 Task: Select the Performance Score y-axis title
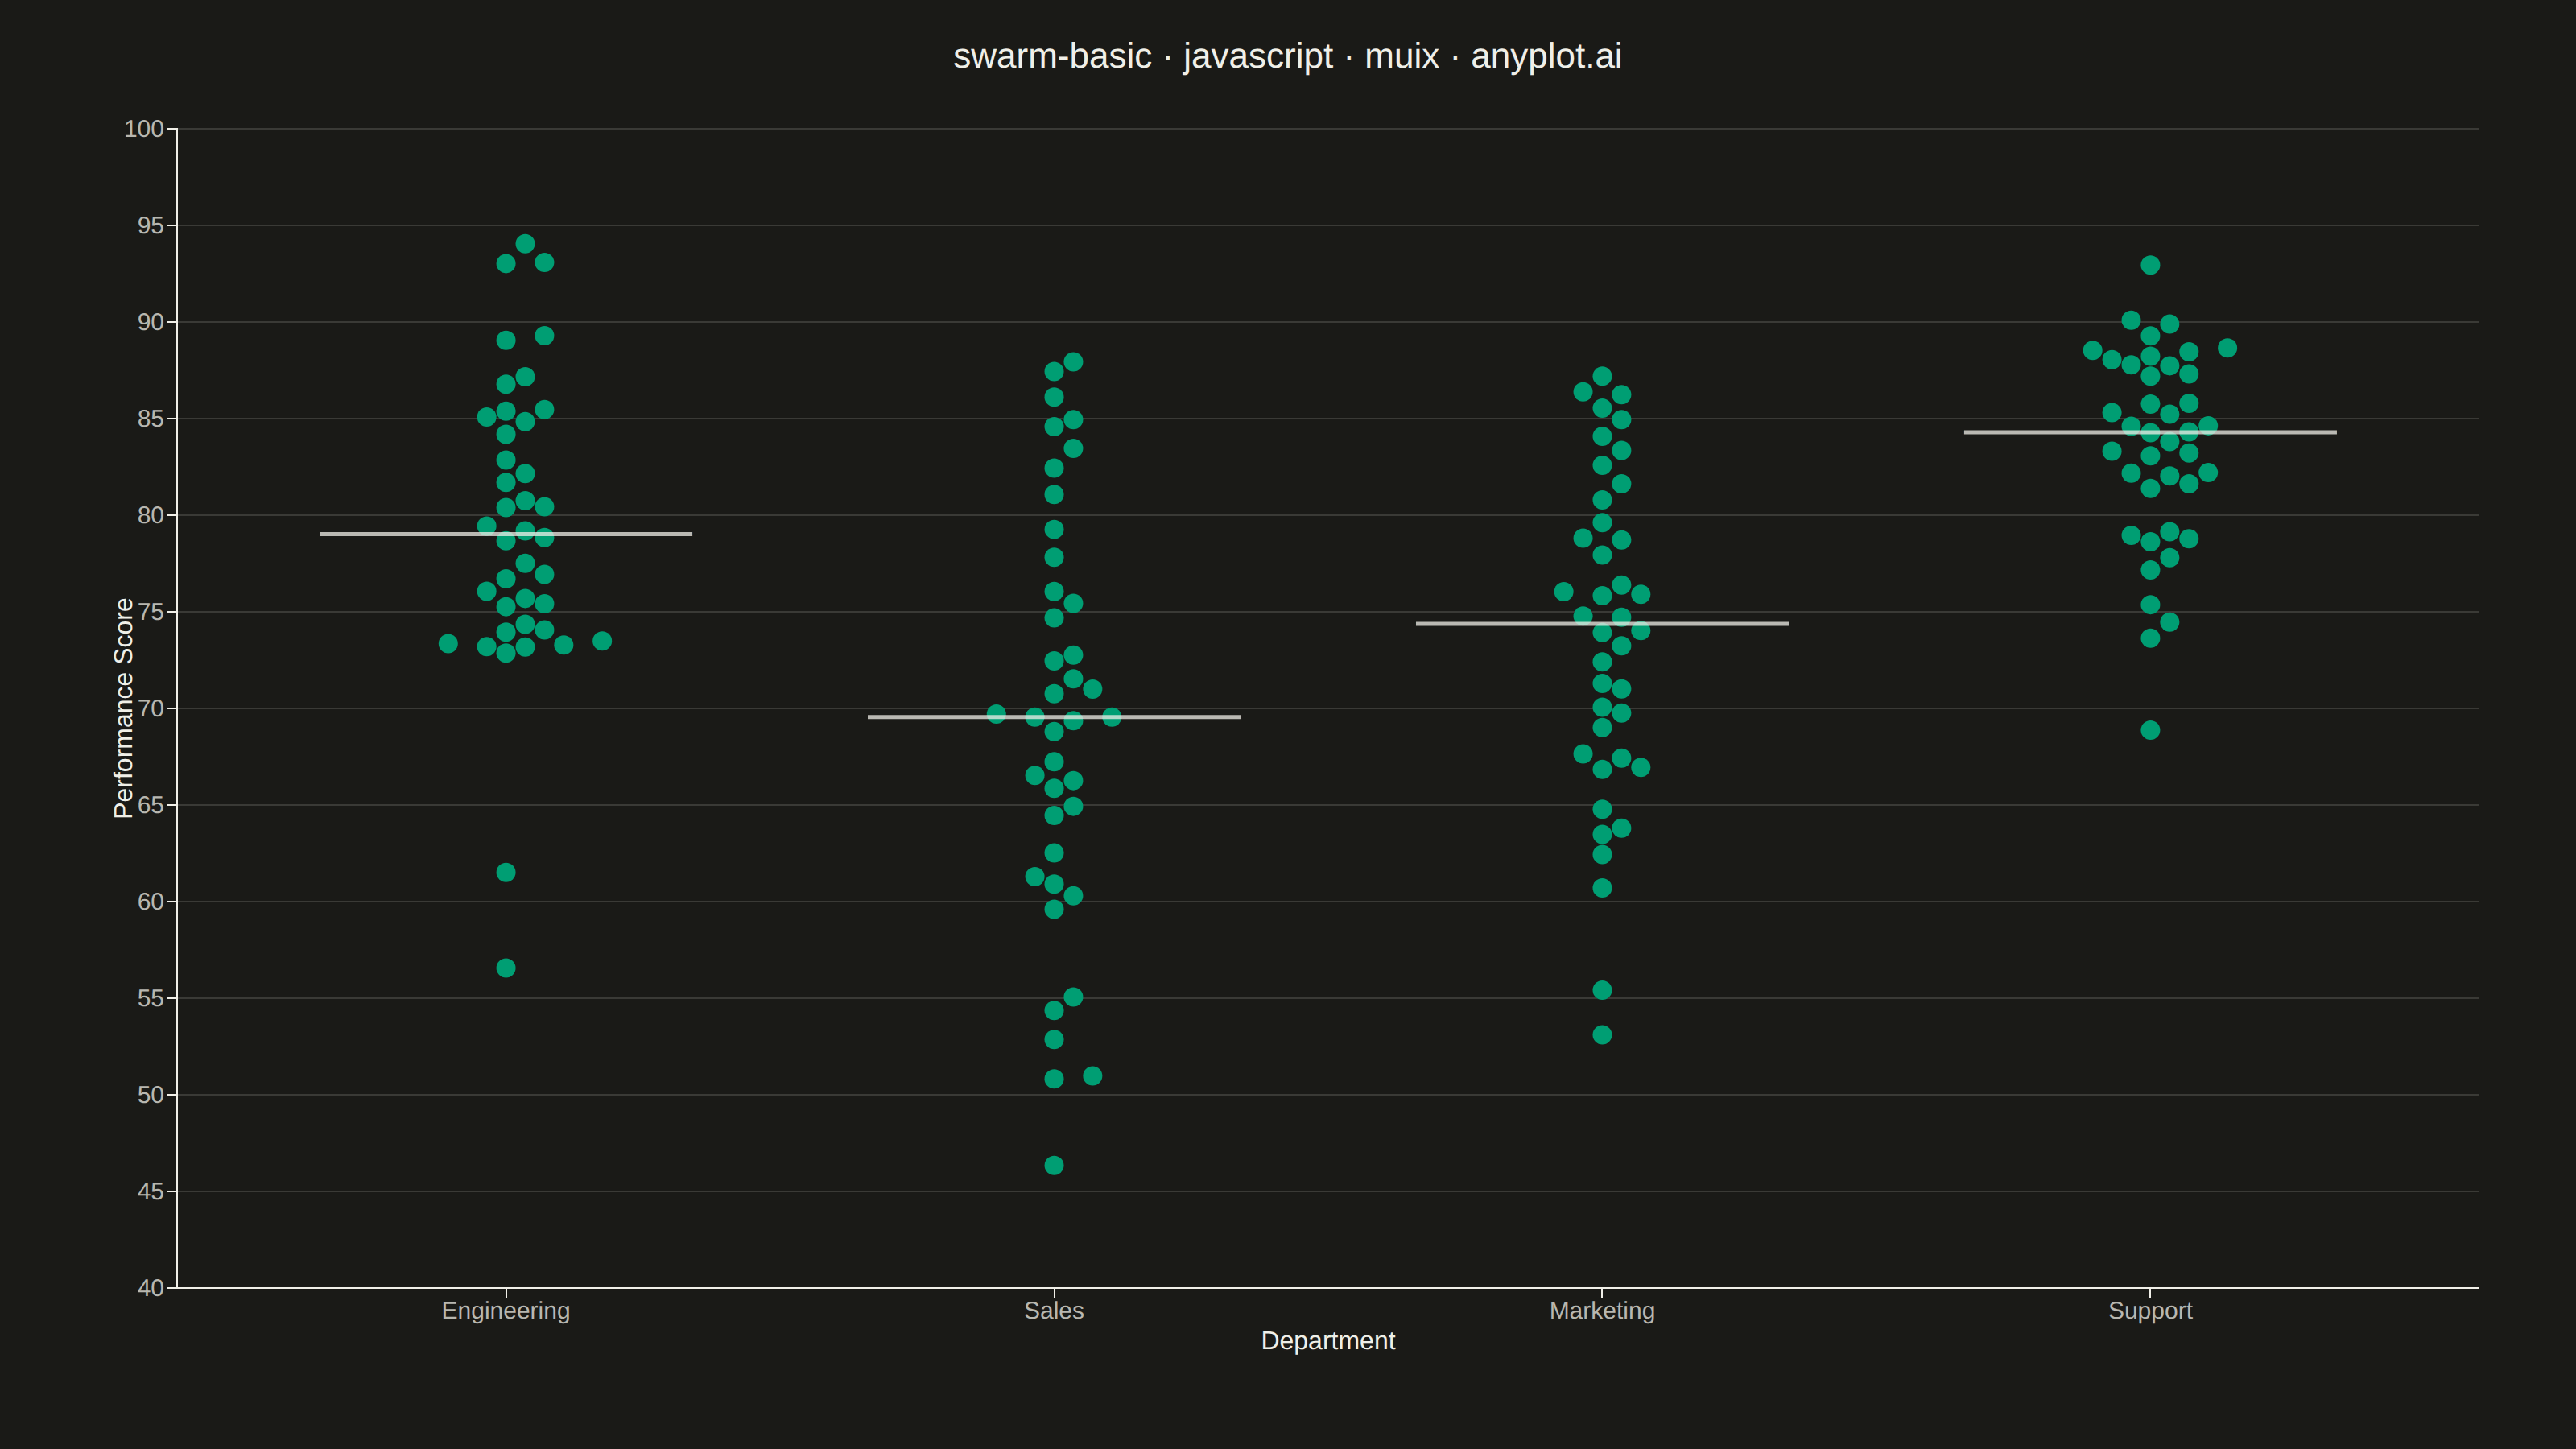click(x=123, y=708)
